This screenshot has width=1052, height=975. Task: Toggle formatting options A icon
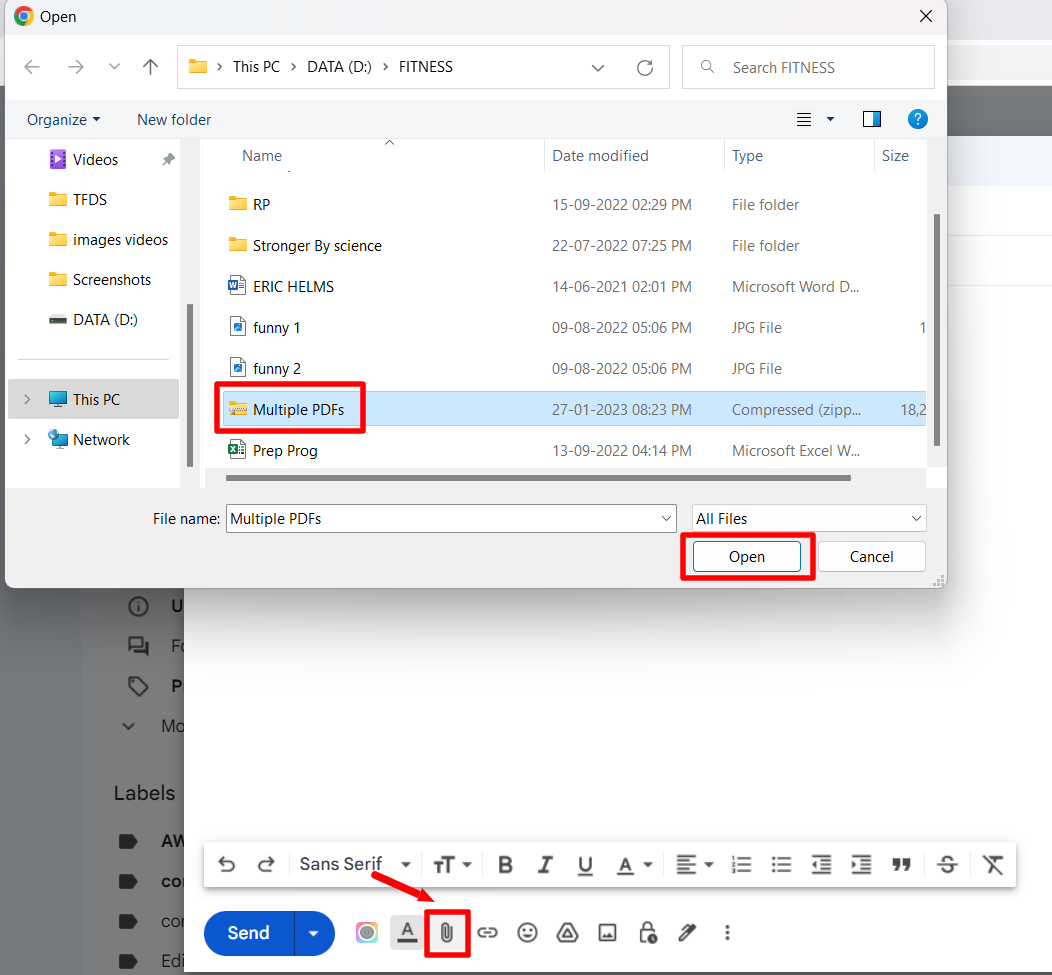407,933
